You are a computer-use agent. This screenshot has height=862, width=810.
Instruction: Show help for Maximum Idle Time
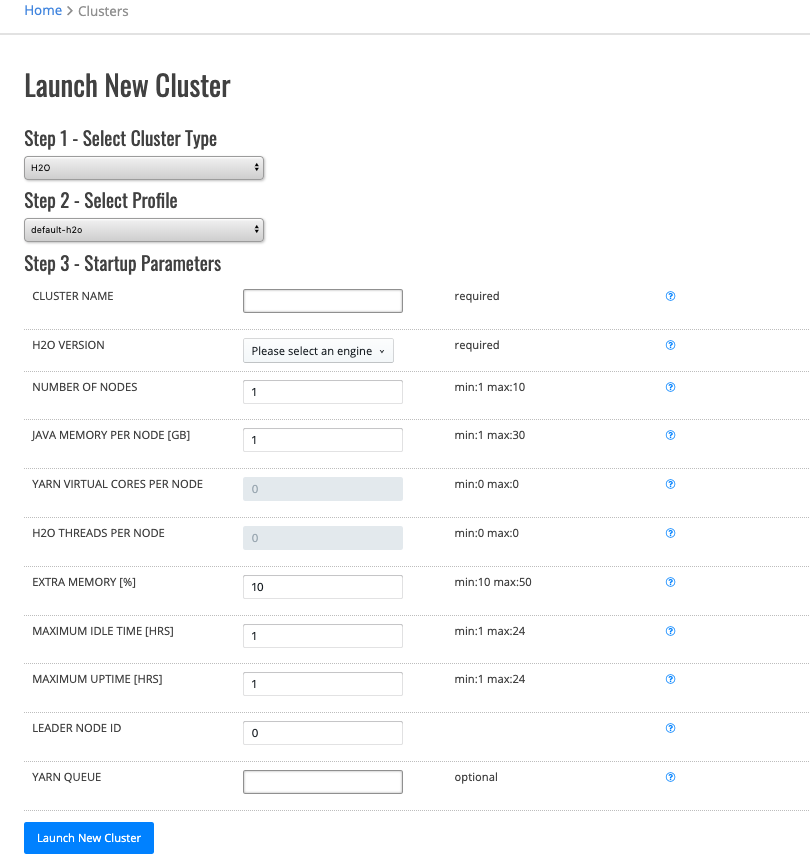pyautogui.click(x=670, y=631)
